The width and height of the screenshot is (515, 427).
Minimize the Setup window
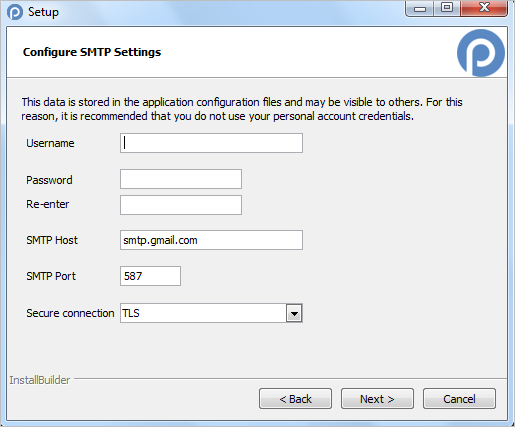tap(420, 8)
